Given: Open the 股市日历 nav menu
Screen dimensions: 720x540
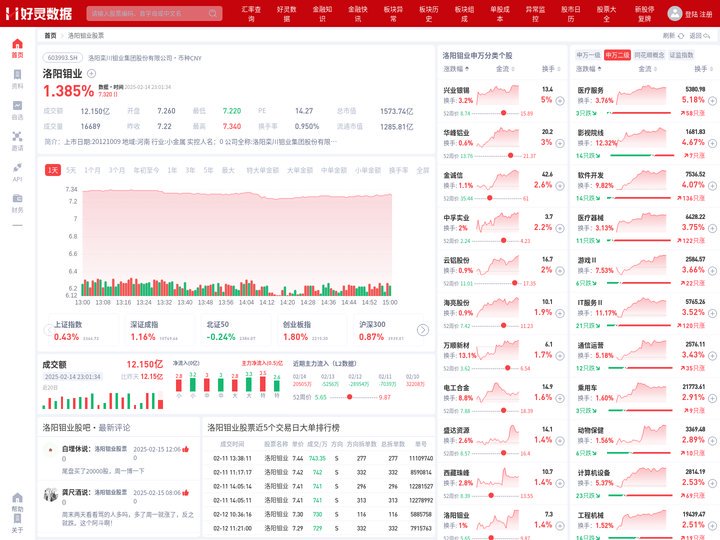Looking at the screenshot, I should click(x=570, y=14).
